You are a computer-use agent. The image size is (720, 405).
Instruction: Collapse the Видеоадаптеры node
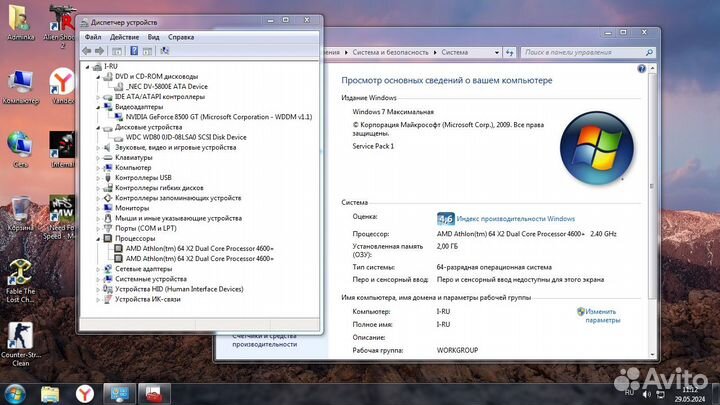coord(98,107)
